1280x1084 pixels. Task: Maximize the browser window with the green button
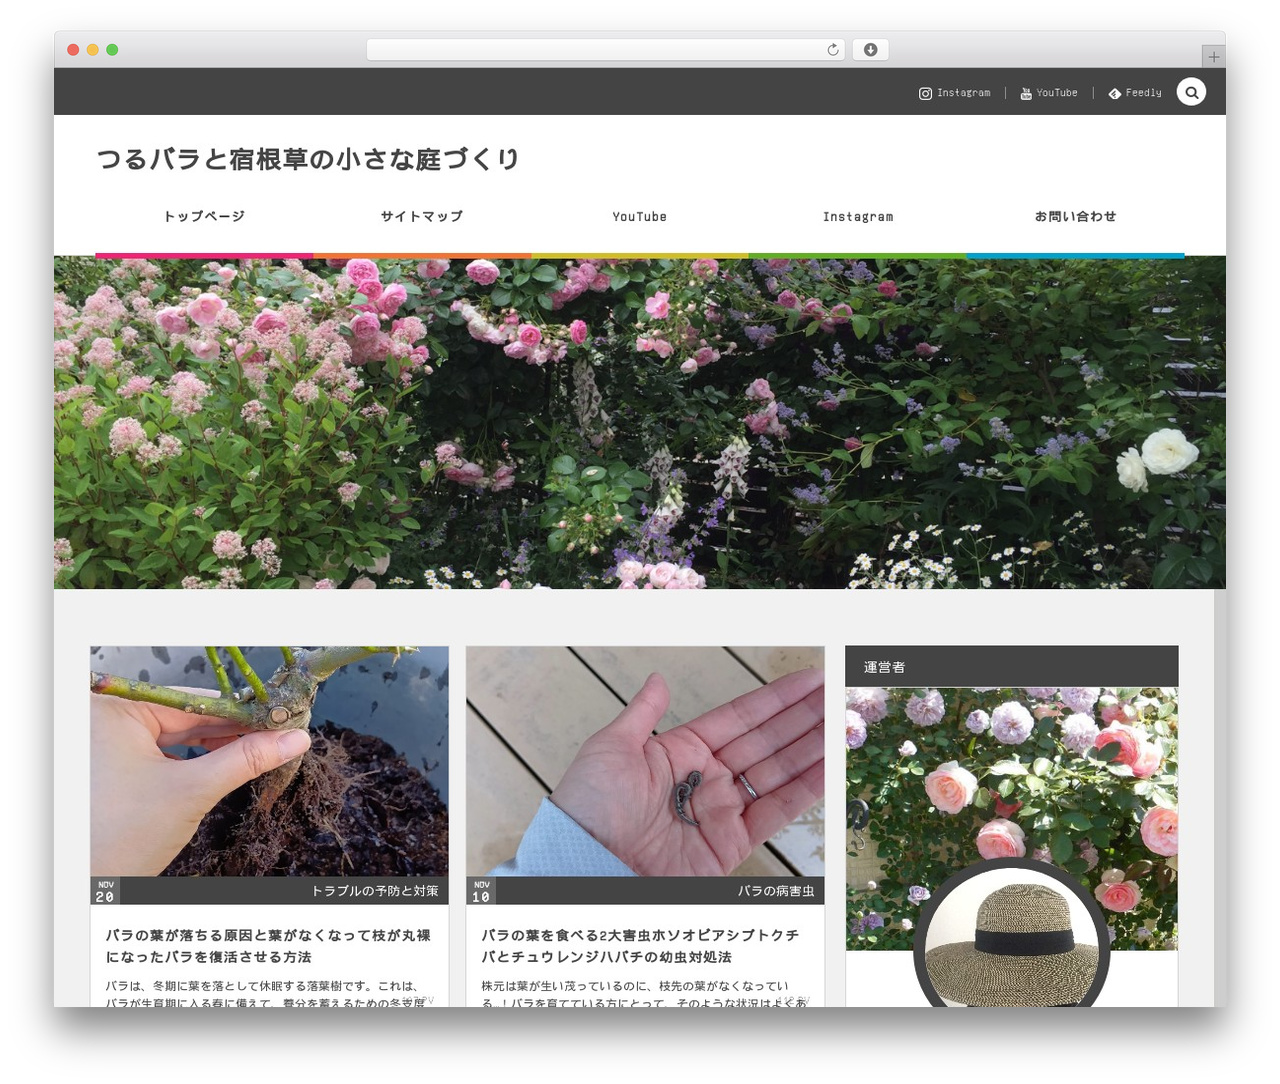tap(112, 50)
